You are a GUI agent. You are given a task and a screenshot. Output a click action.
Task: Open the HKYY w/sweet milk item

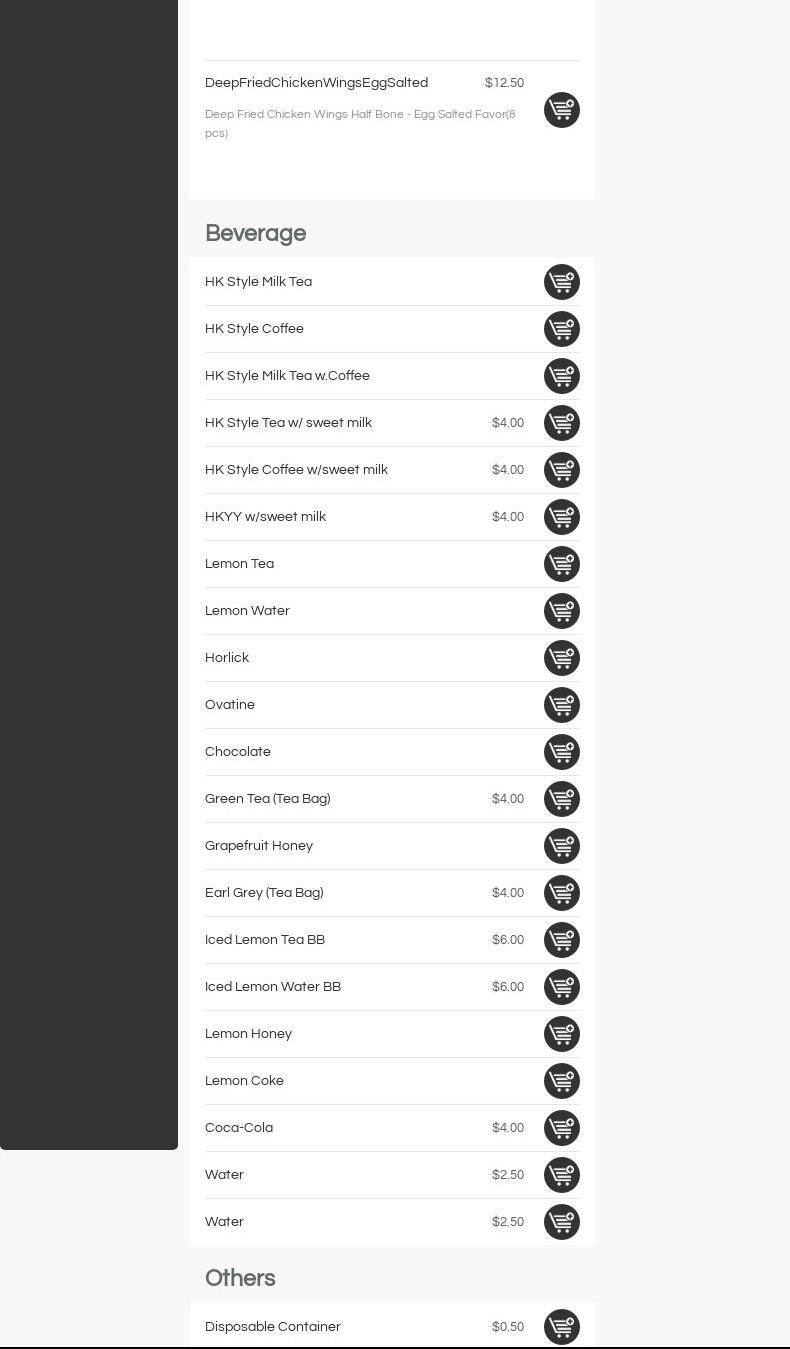265,517
